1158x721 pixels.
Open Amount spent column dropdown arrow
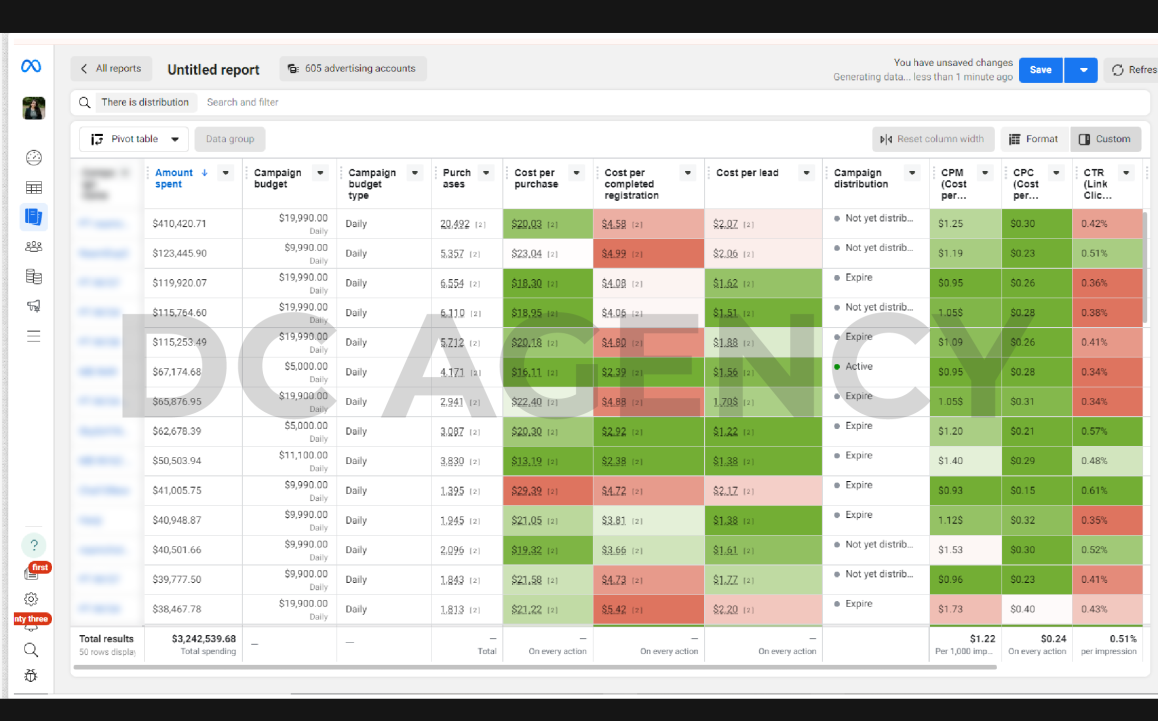pos(226,173)
